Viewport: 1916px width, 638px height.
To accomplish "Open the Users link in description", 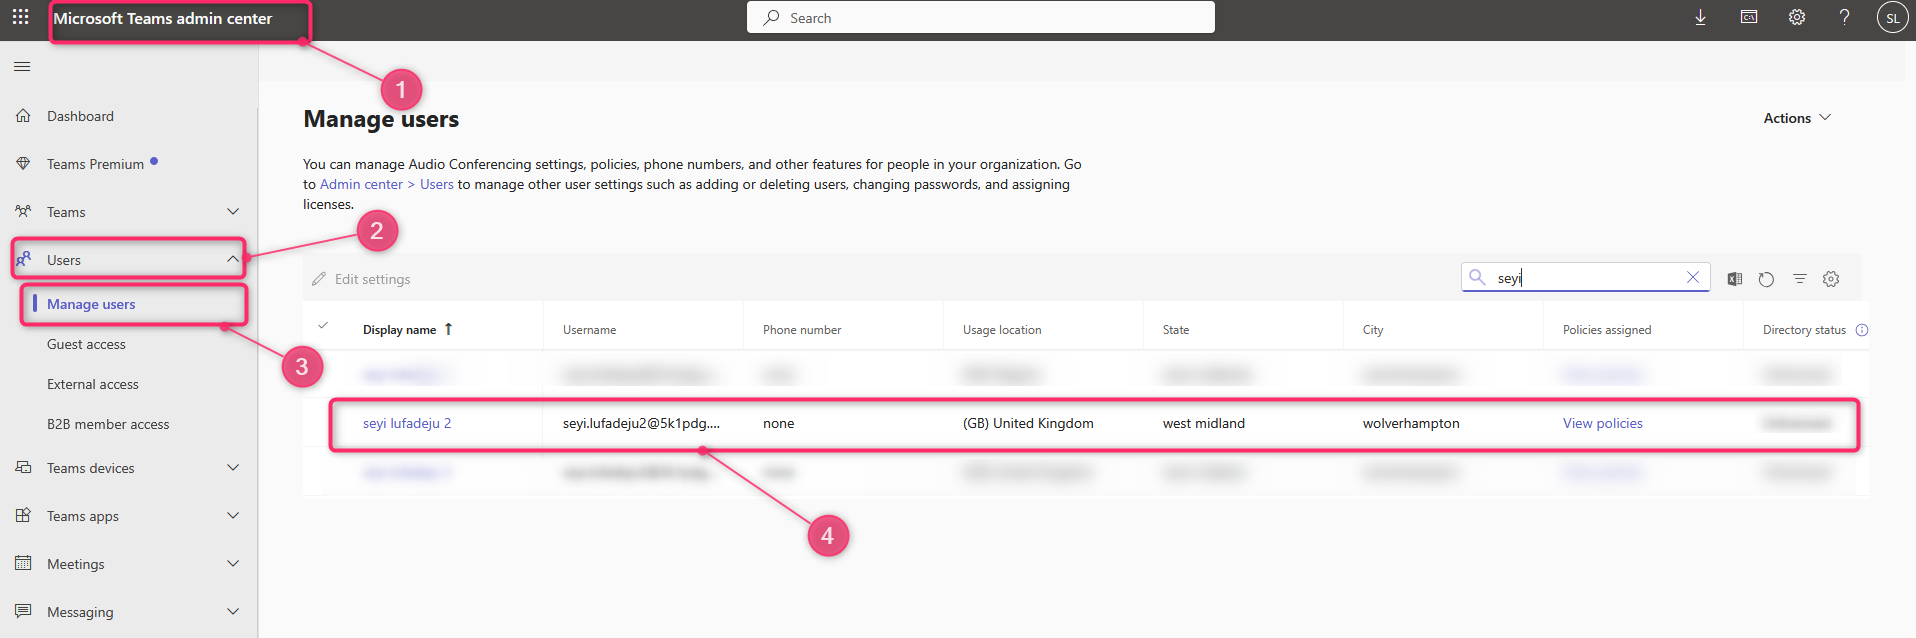I will pyautogui.click(x=437, y=184).
